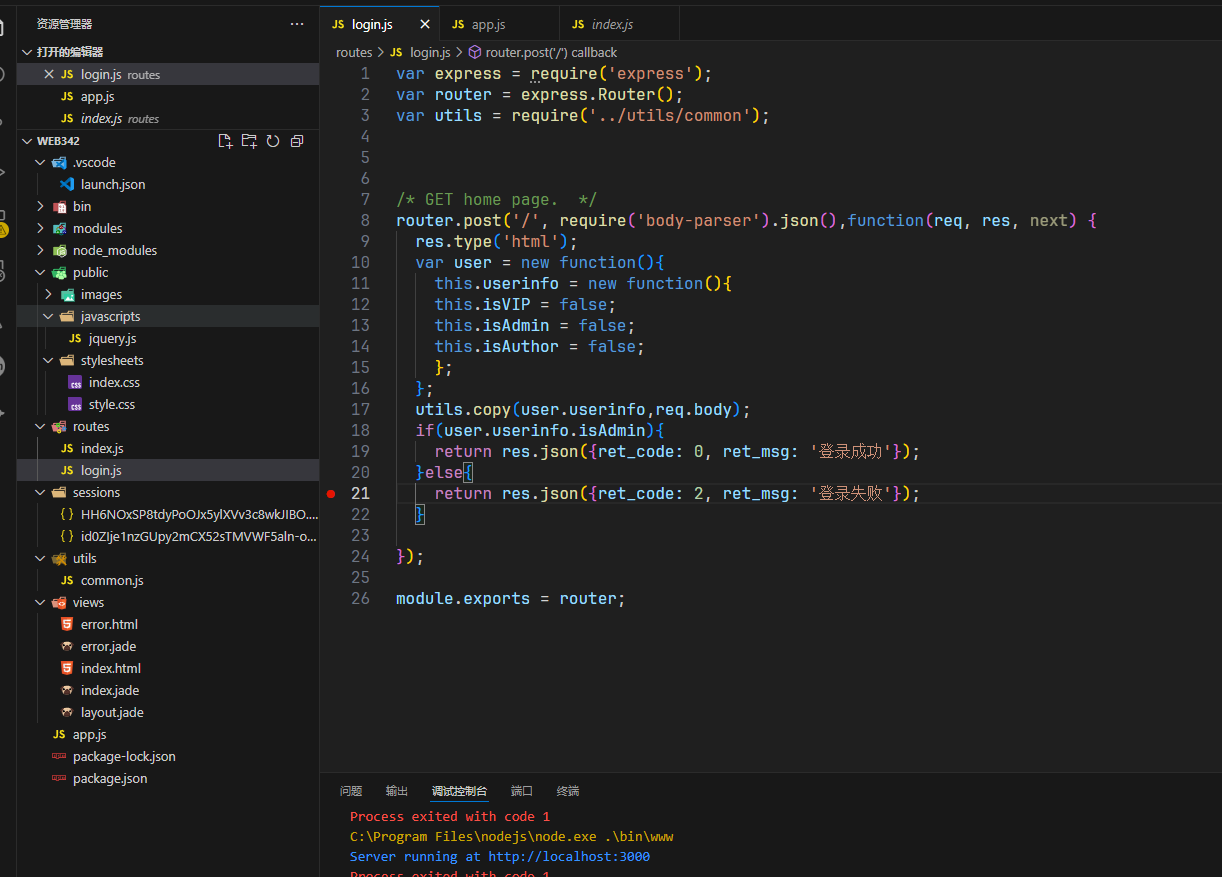
Task: Expand the bin folder
Action: point(81,207)
